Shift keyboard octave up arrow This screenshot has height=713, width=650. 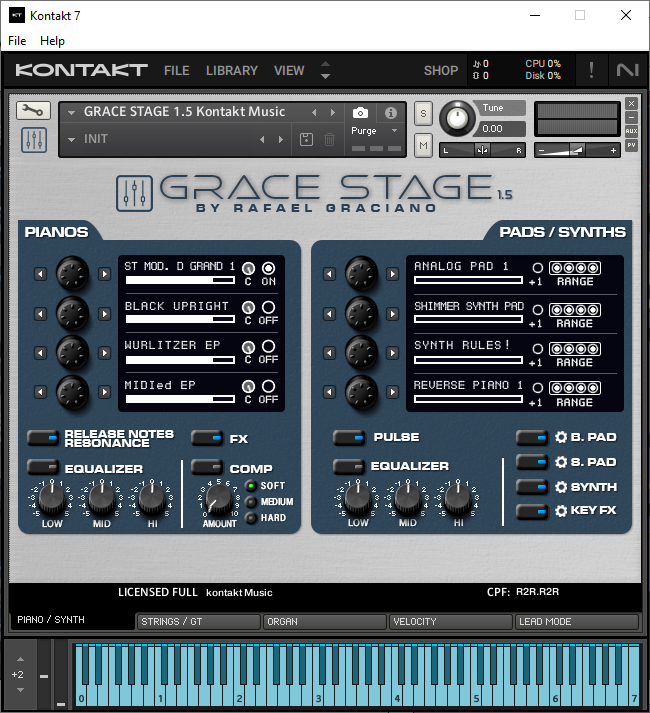[20, 659]
